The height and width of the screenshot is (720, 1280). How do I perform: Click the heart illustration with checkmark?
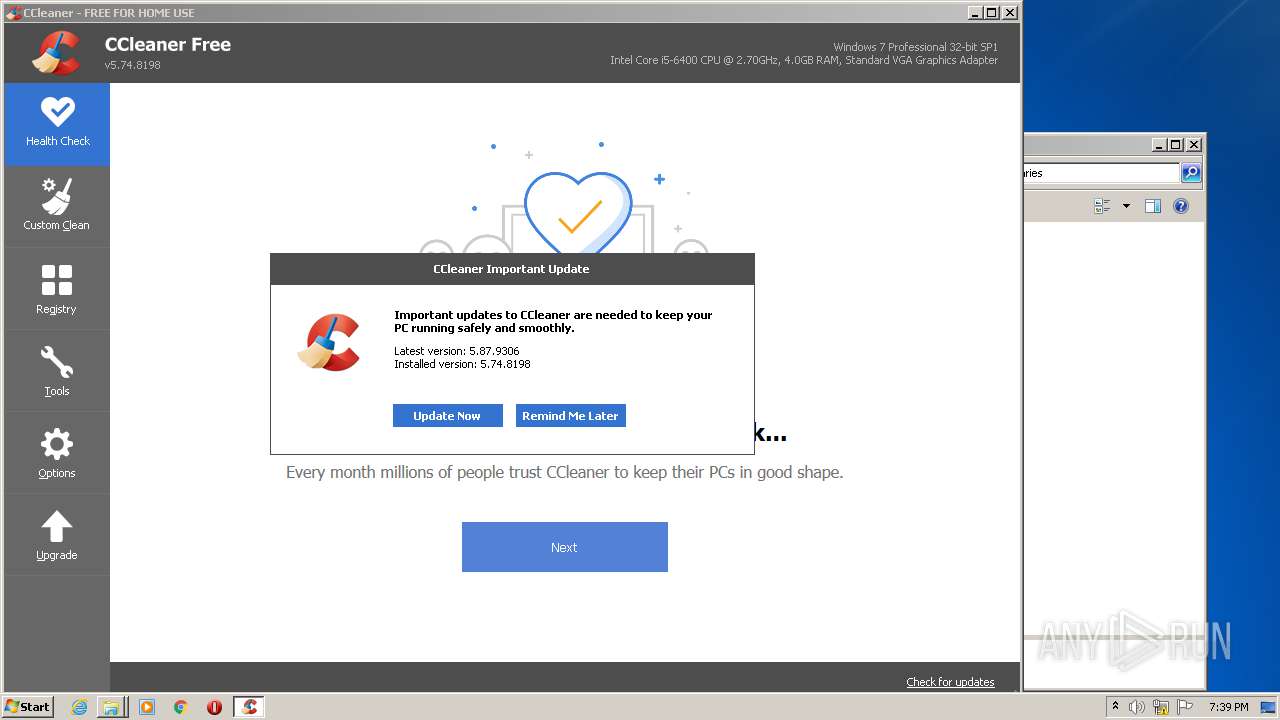578,213
